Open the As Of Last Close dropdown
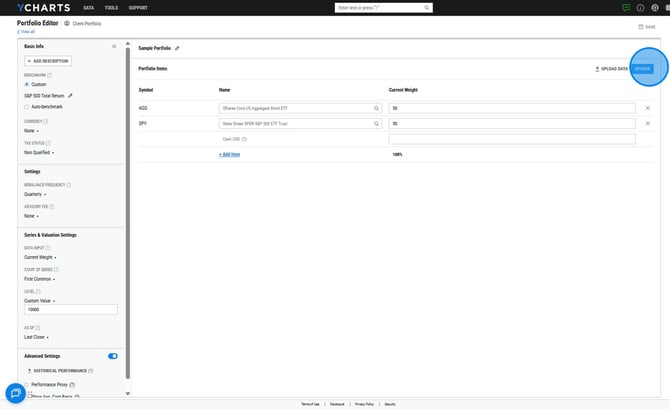 pos(36,337)
